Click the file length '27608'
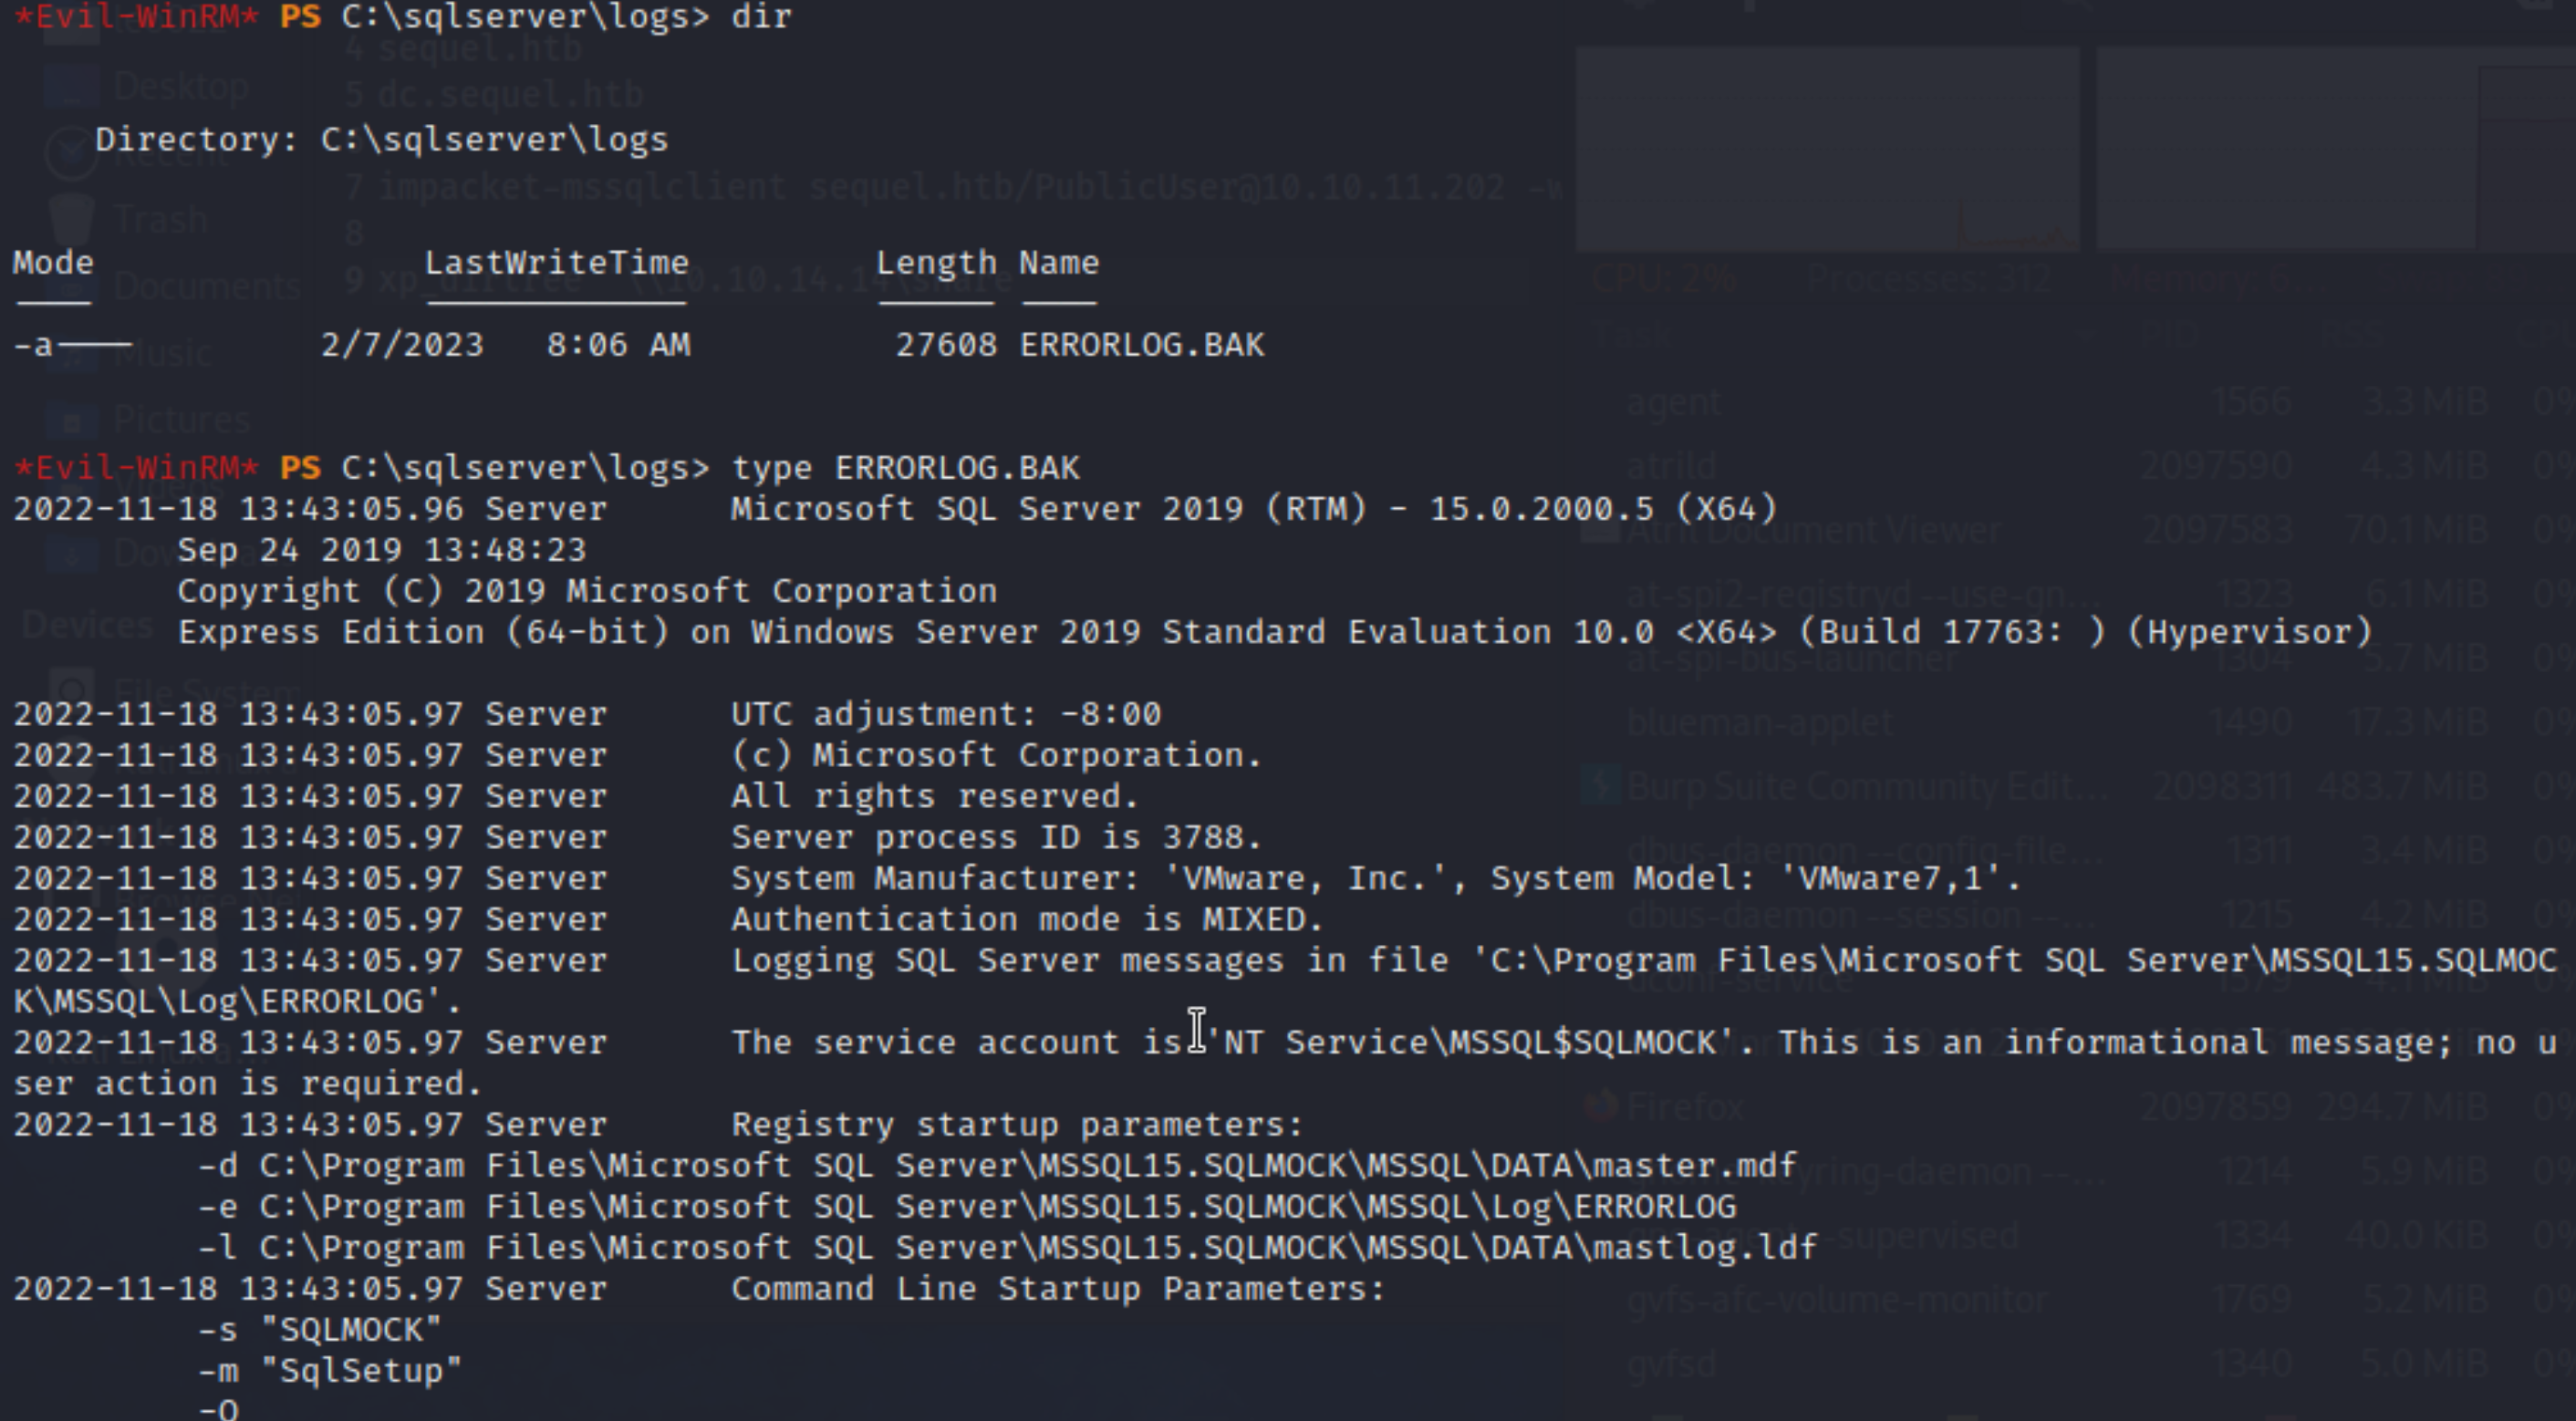 (x=946, y=345)
